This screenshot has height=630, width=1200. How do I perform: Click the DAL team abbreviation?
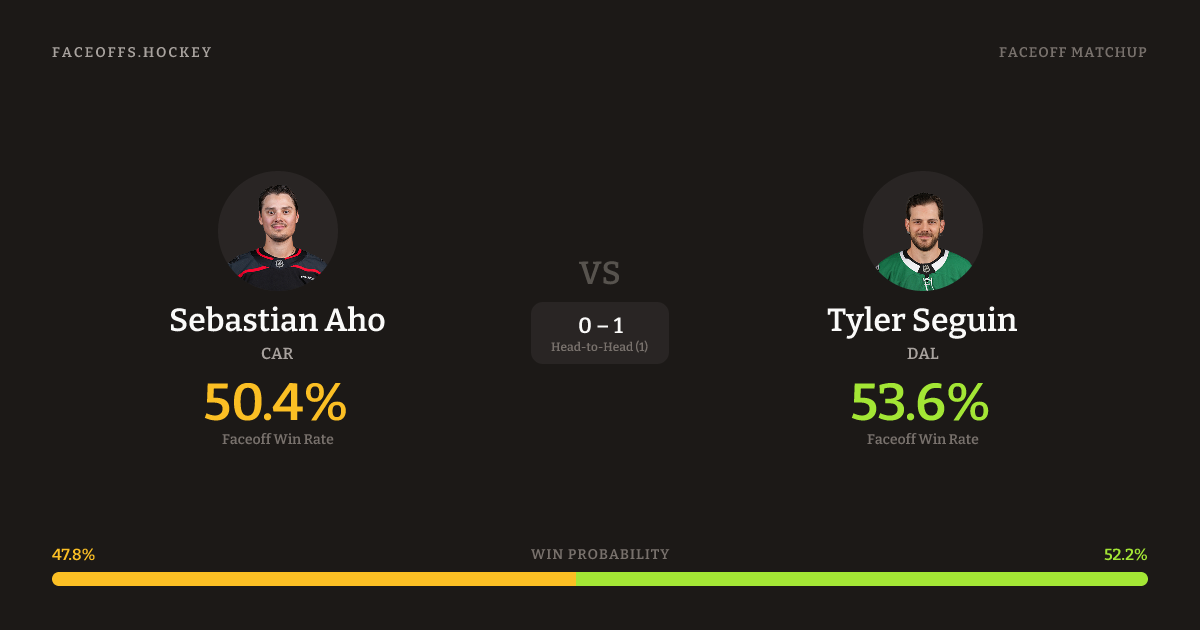922,353
